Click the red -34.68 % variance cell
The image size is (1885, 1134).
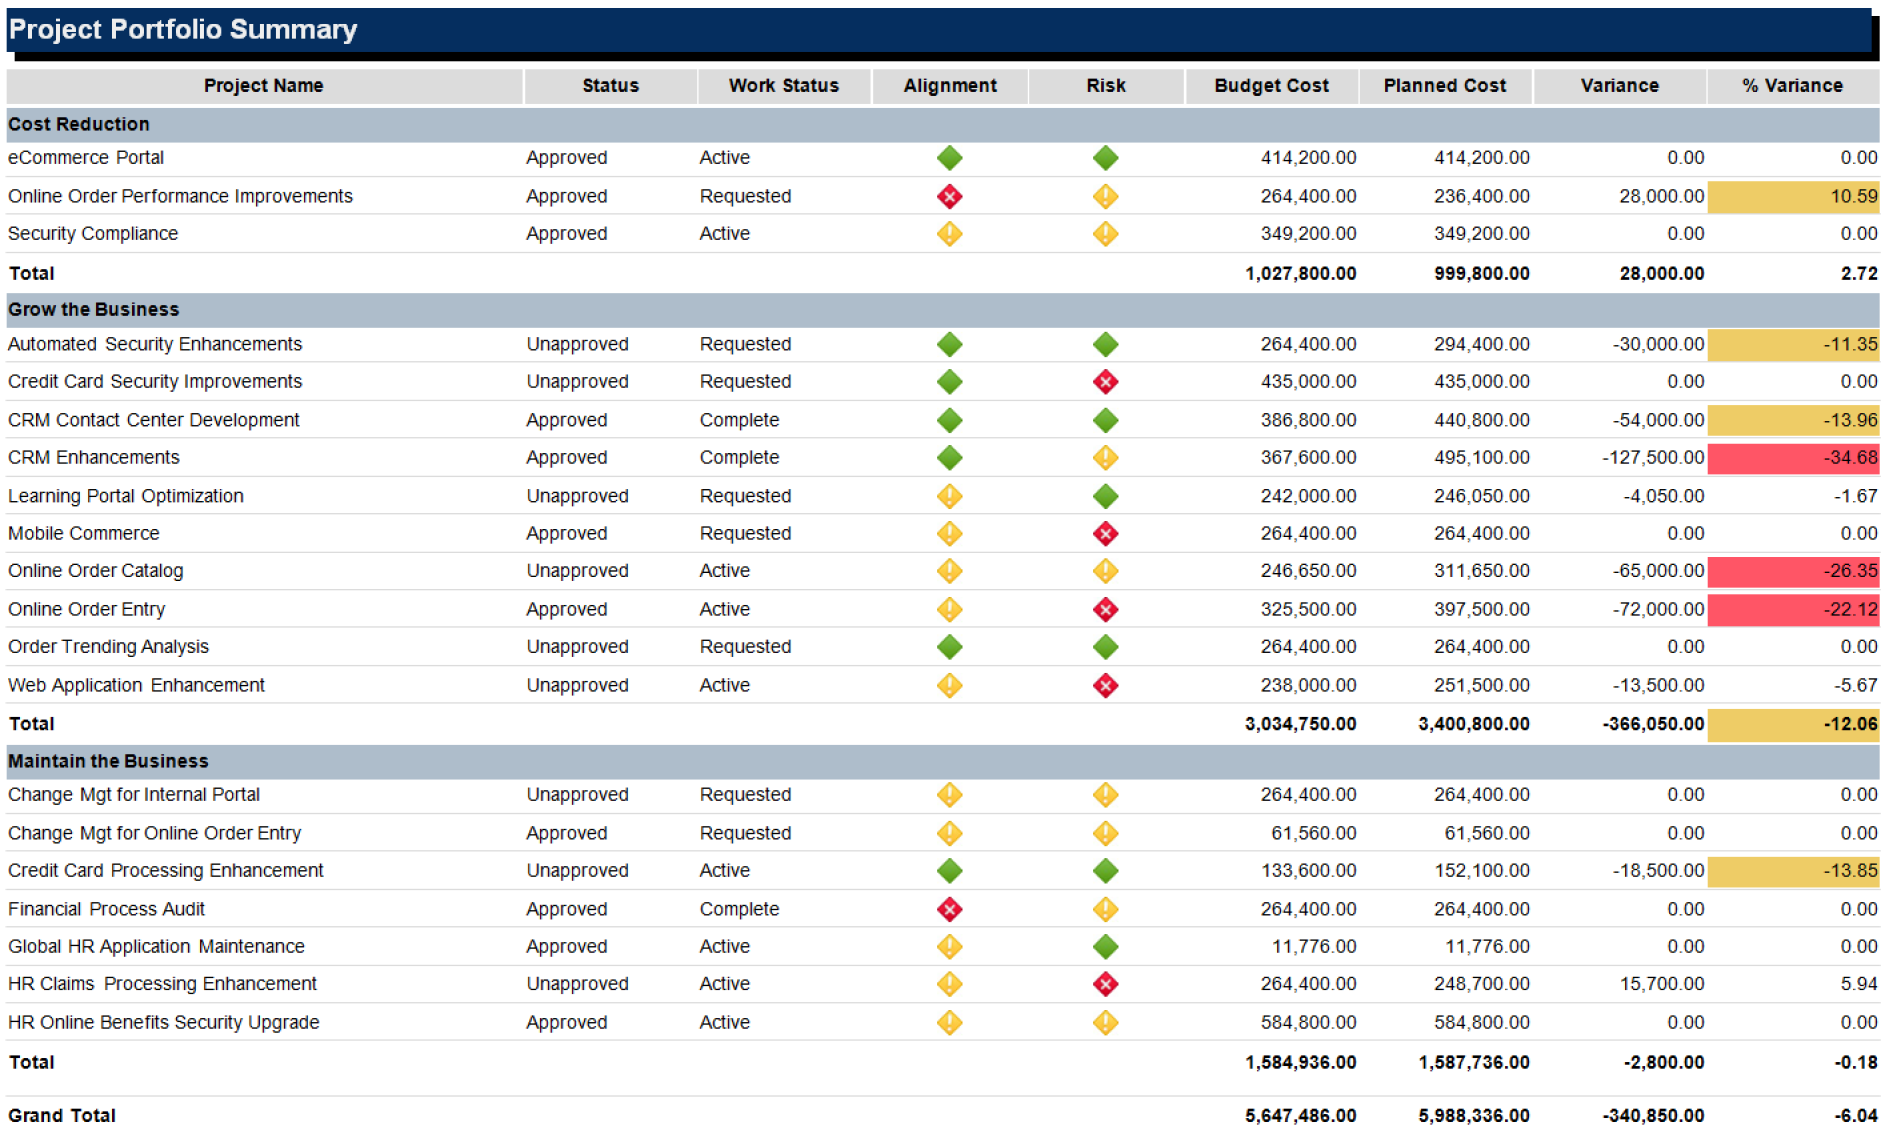(1793, 458)
